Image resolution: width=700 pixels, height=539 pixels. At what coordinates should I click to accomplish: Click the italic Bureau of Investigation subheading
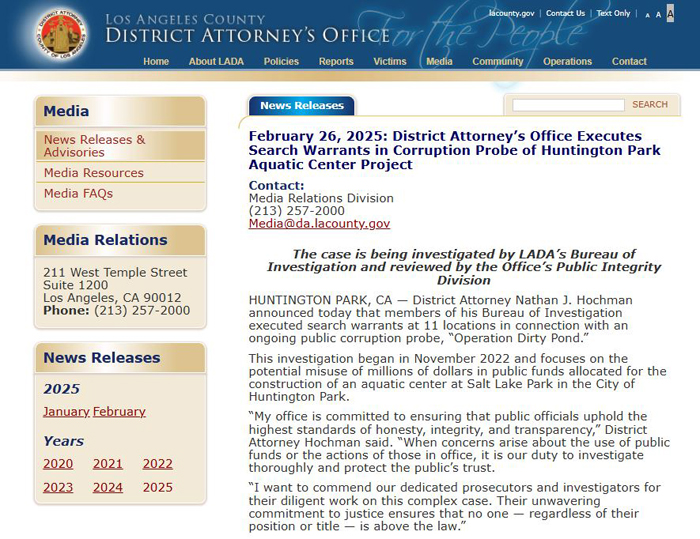click(x=463, y=267)
